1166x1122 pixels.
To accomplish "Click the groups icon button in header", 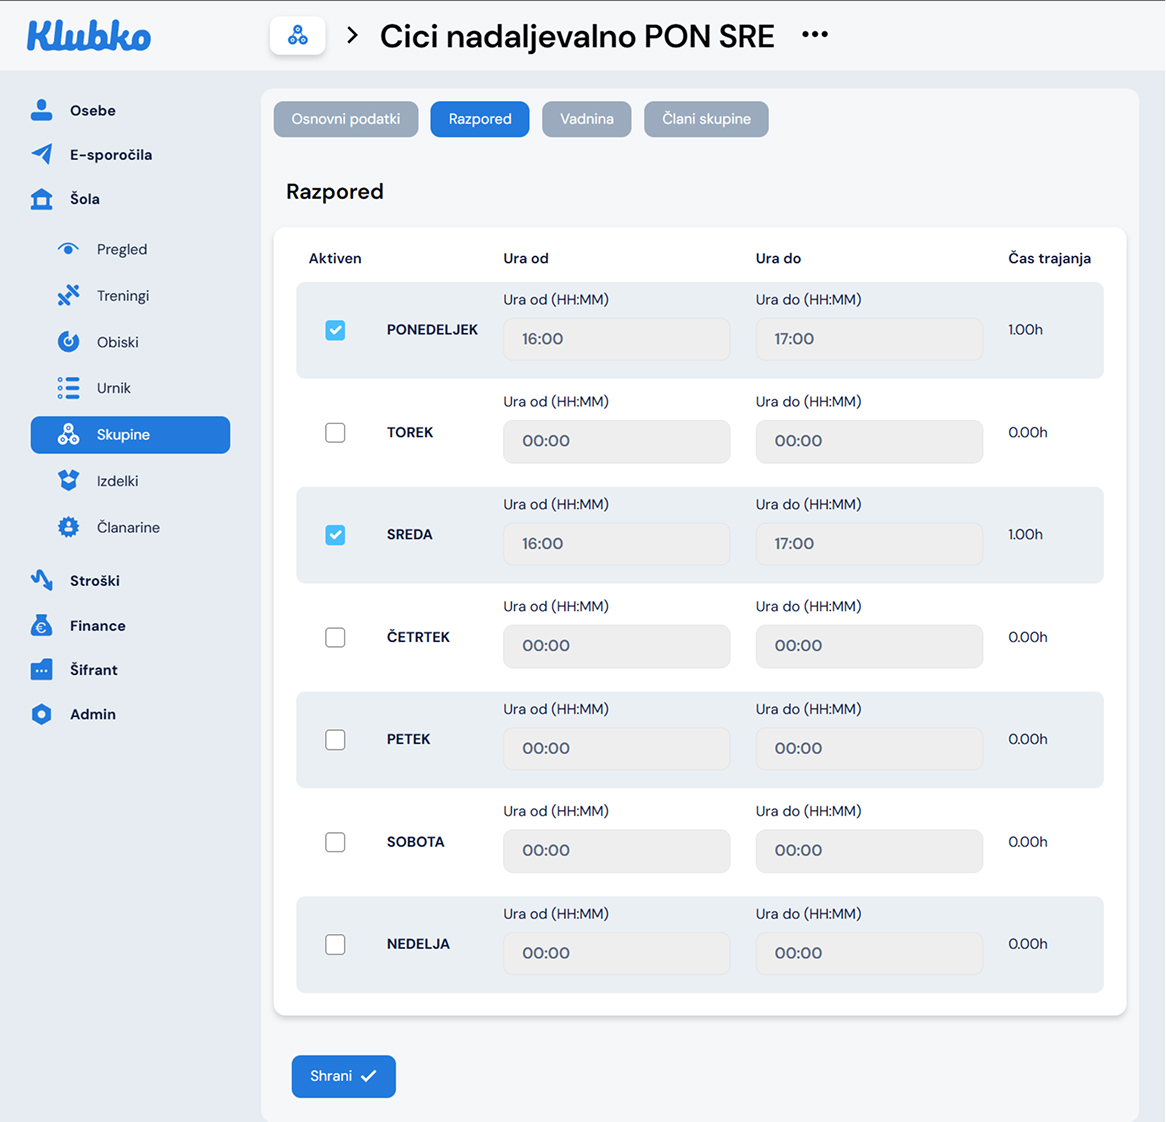I will [297, 37].
